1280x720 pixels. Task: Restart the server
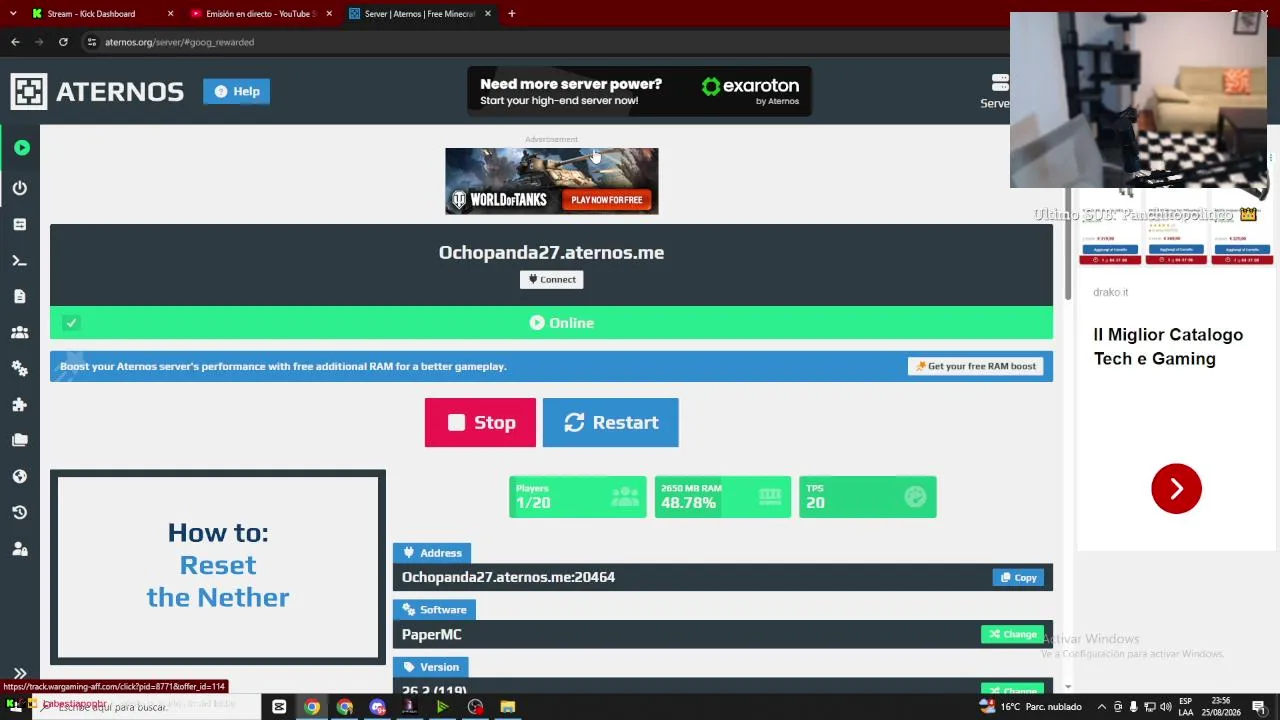point(610,422)
